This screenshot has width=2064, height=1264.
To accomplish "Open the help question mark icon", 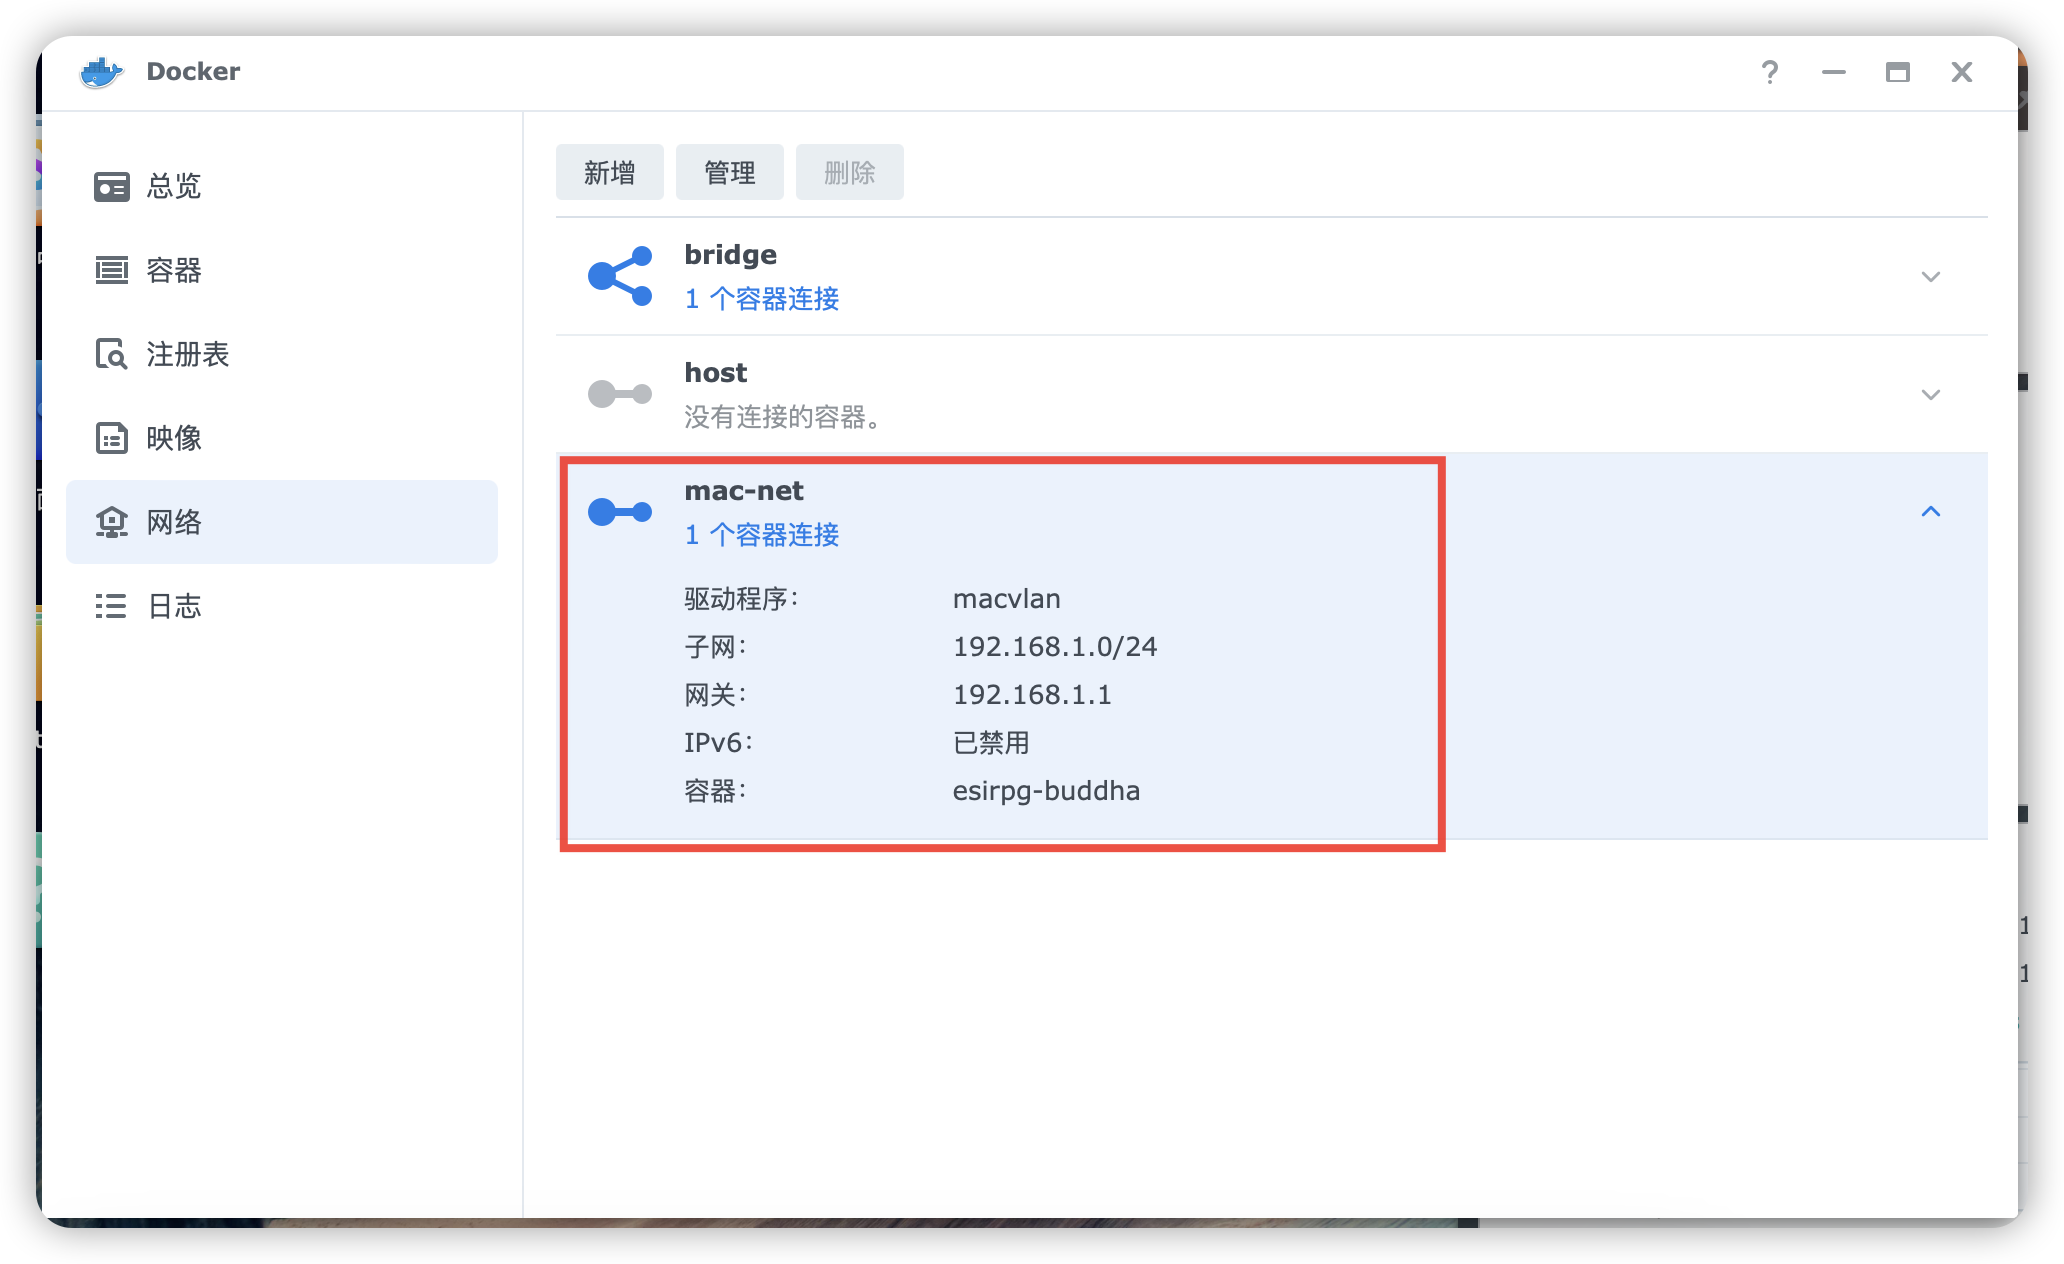I will [x=1770, y=72].
